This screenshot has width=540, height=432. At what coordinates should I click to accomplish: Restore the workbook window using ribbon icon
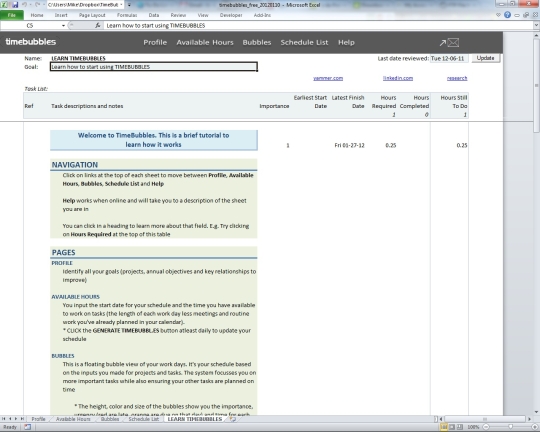coord(526,15)
